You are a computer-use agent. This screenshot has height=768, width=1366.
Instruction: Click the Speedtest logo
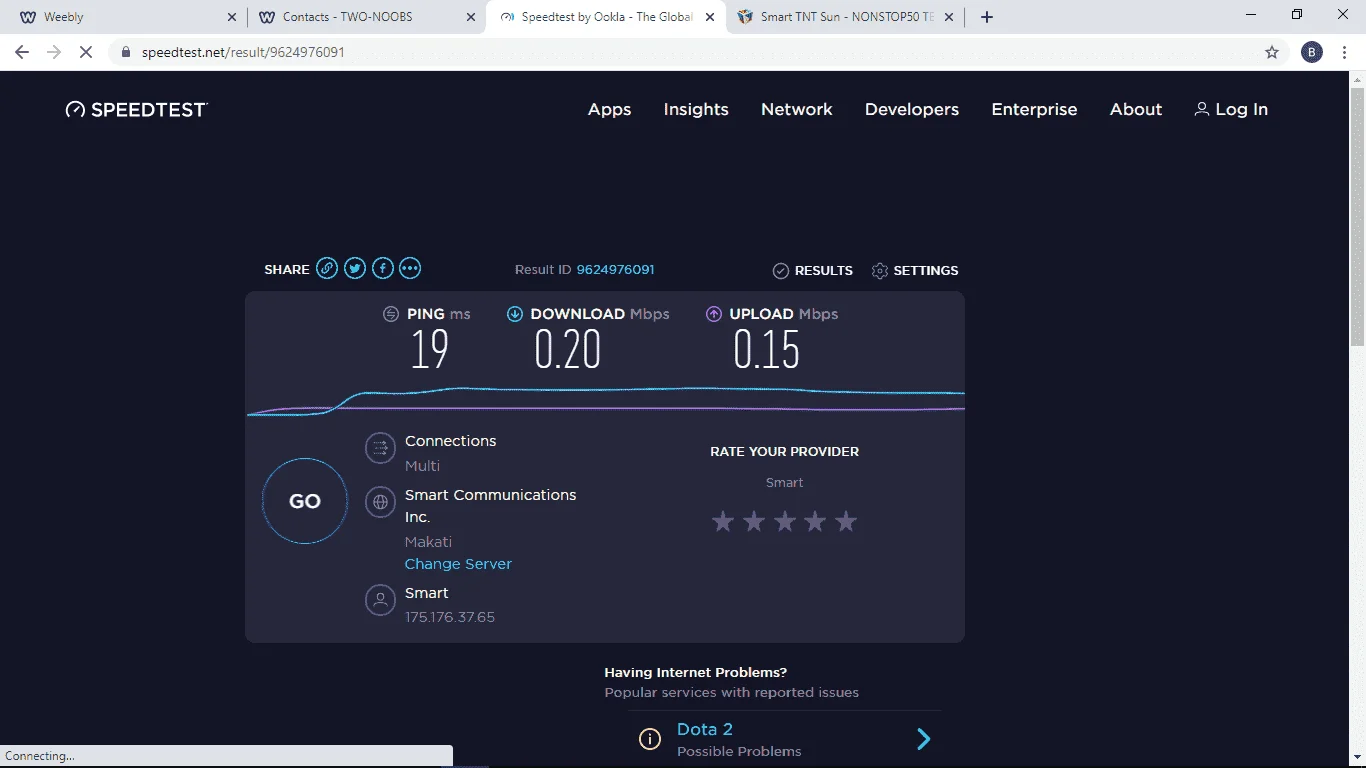(137, 110)
